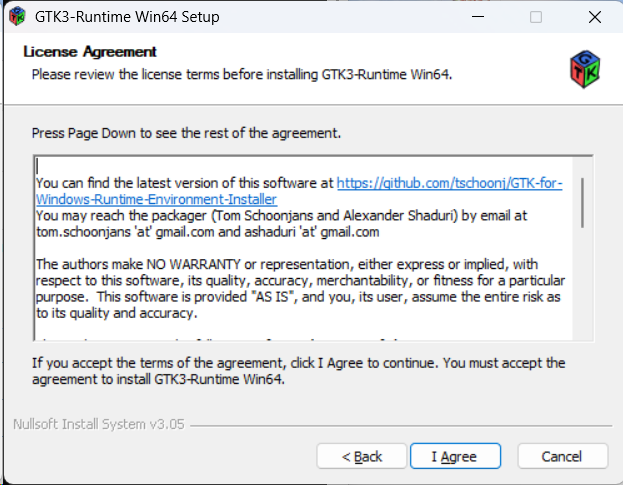Minimize the setup window
623x485 pixels.
tap(478, 17)
